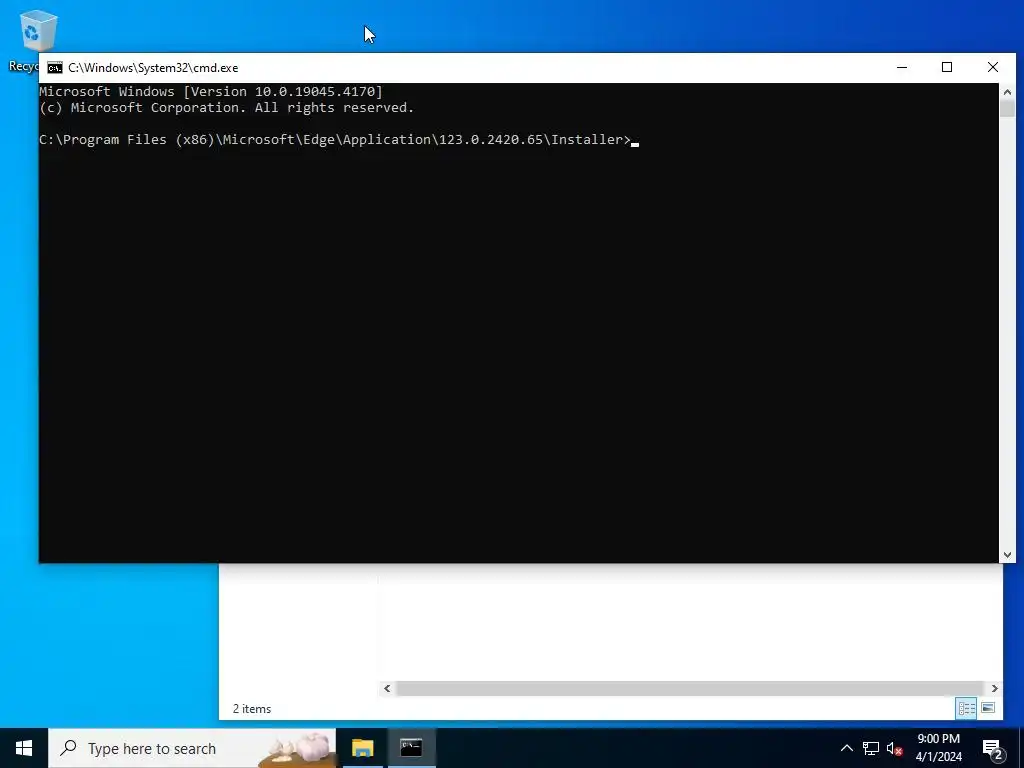
Task: Open the network status tray icon
Action: pyautogui.click(x=871, y=748)
